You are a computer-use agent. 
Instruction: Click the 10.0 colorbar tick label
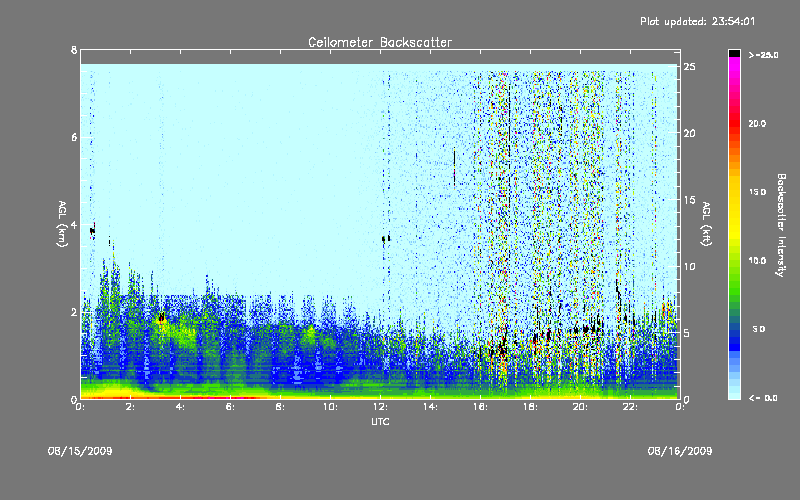point(757,261)
